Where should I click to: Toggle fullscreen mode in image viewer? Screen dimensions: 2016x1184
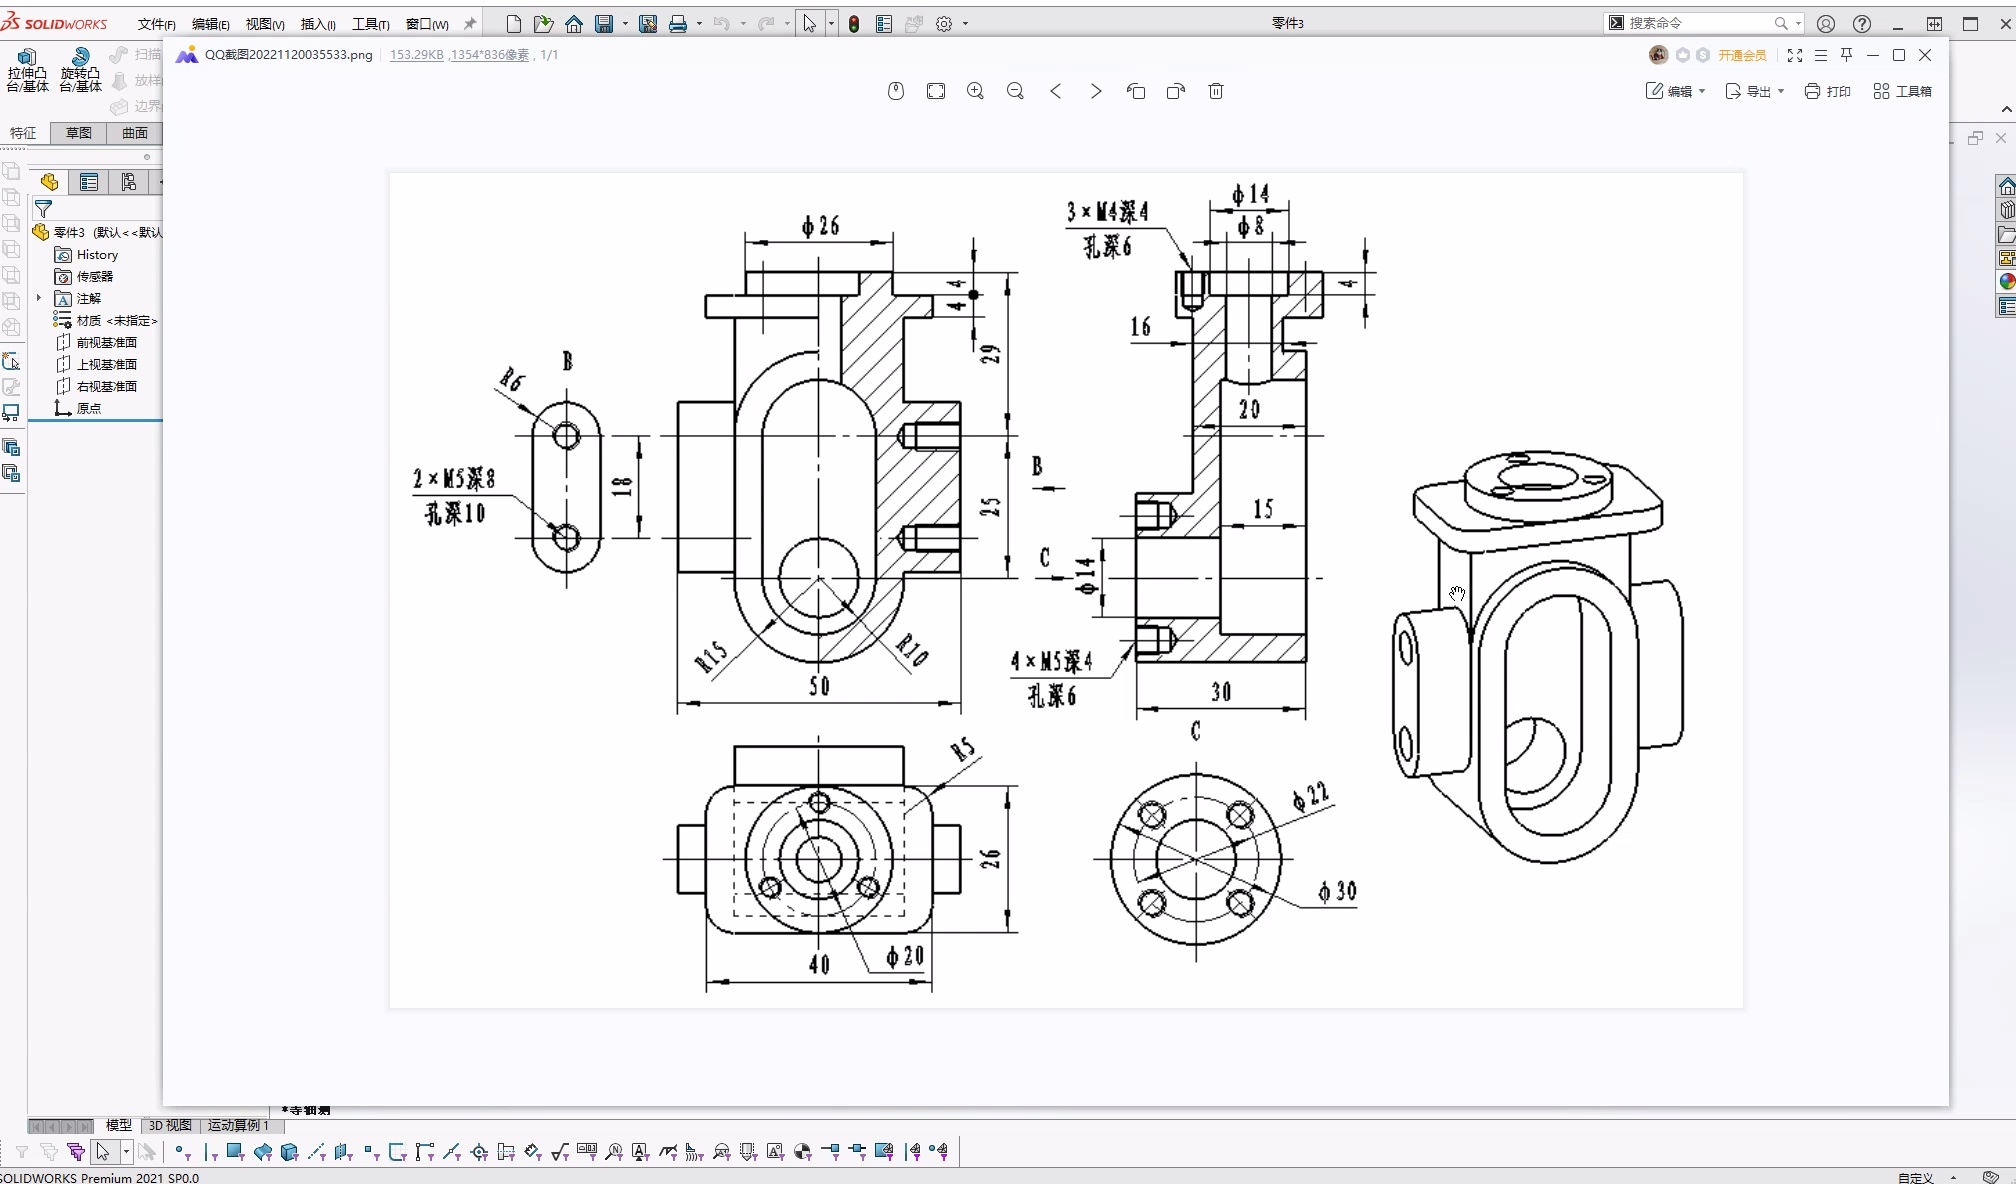1795,55
